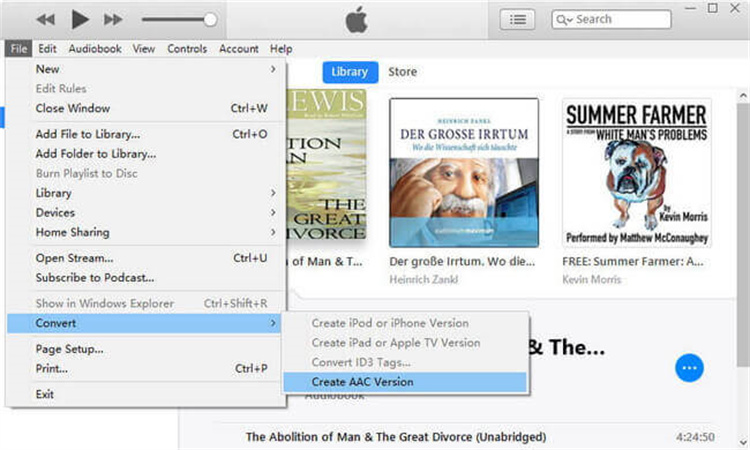Expand the Devices submenu arrow

point(273,212)
